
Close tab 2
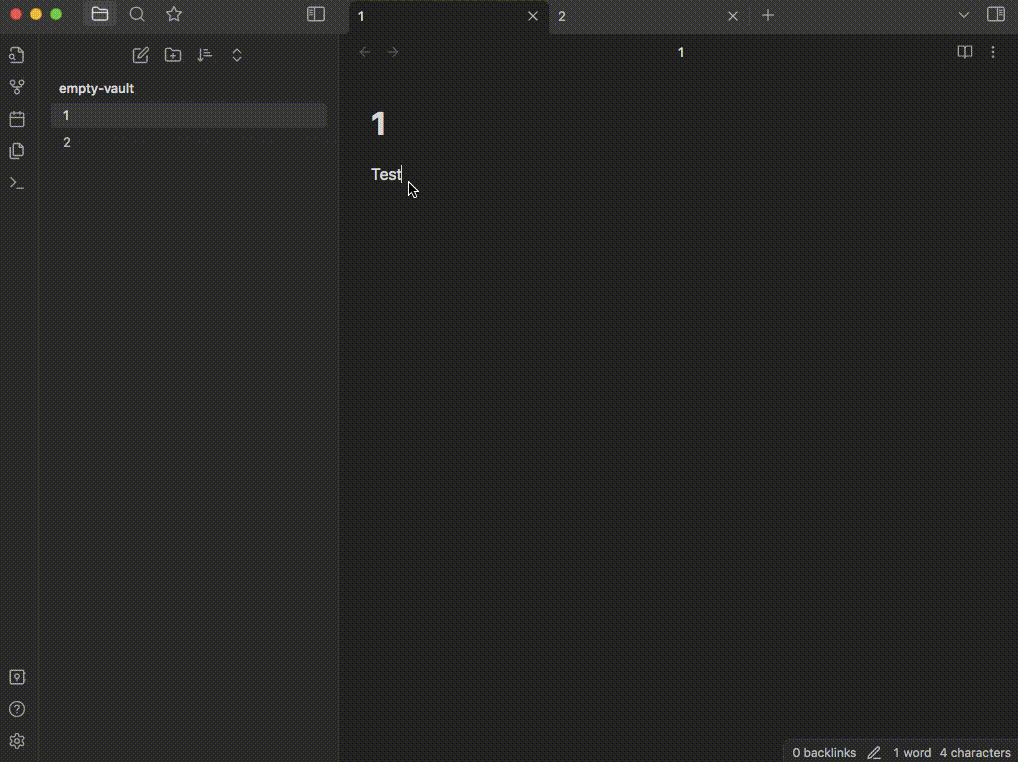tap(733, 16)
